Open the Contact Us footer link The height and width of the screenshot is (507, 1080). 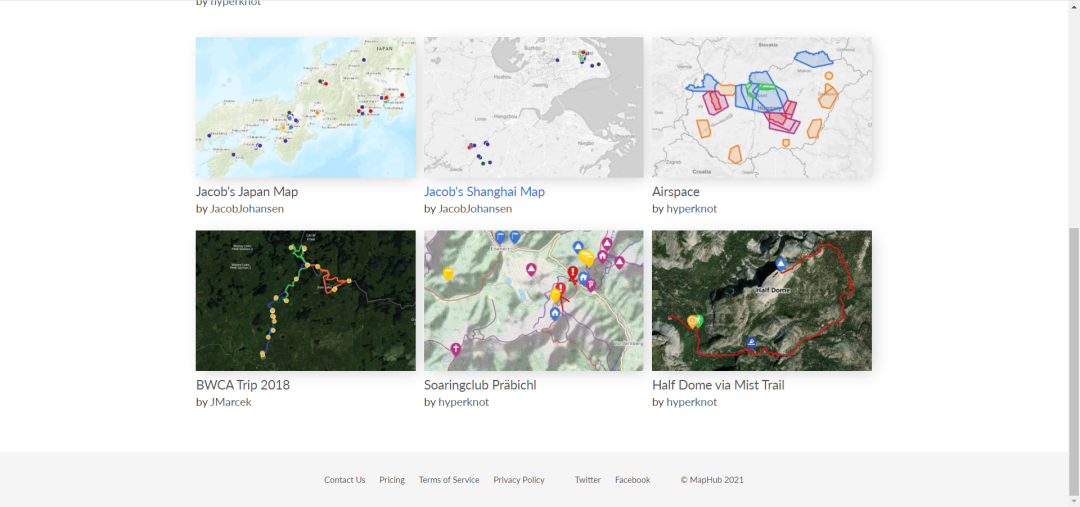pos(344,480)
